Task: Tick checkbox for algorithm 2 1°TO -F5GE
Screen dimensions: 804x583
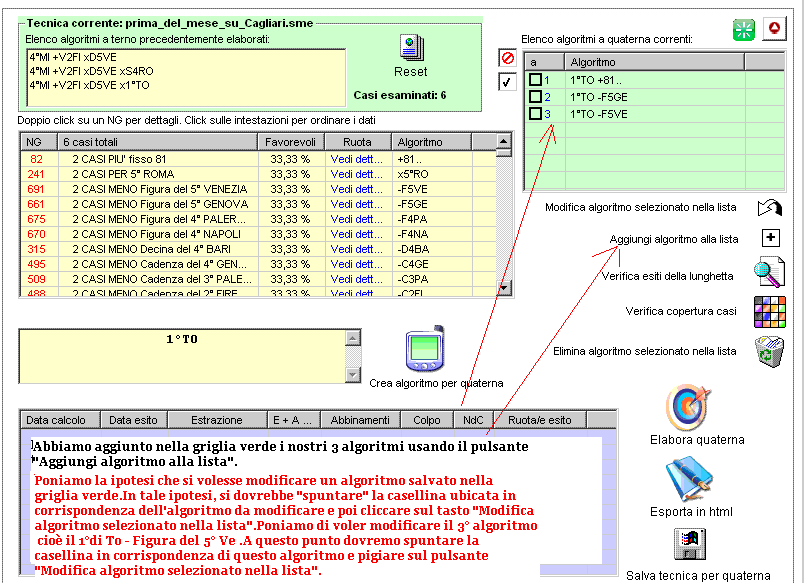Action: (x=535, y=96)
